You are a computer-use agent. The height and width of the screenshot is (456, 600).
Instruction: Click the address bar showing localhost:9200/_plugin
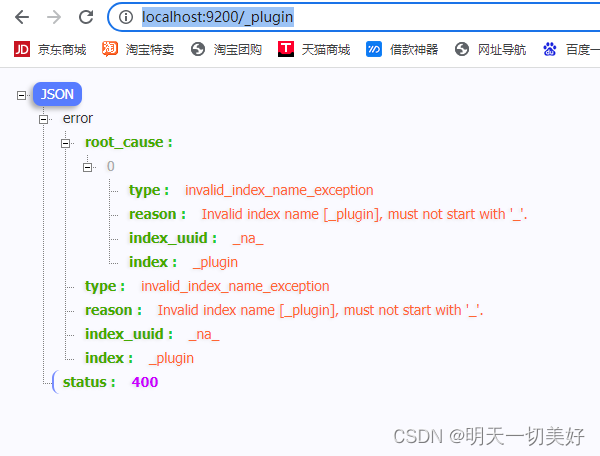pyautogui.click(x=354, y=17)
